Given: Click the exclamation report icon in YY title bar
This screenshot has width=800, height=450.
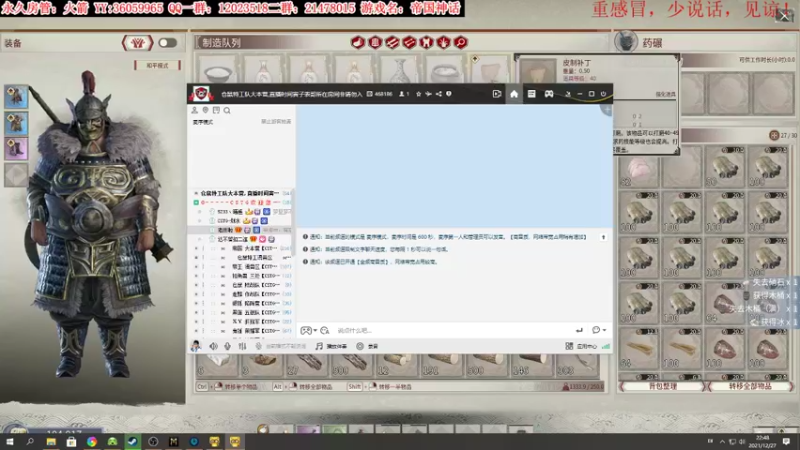Looking at the screenshot, I should [449, 94].
